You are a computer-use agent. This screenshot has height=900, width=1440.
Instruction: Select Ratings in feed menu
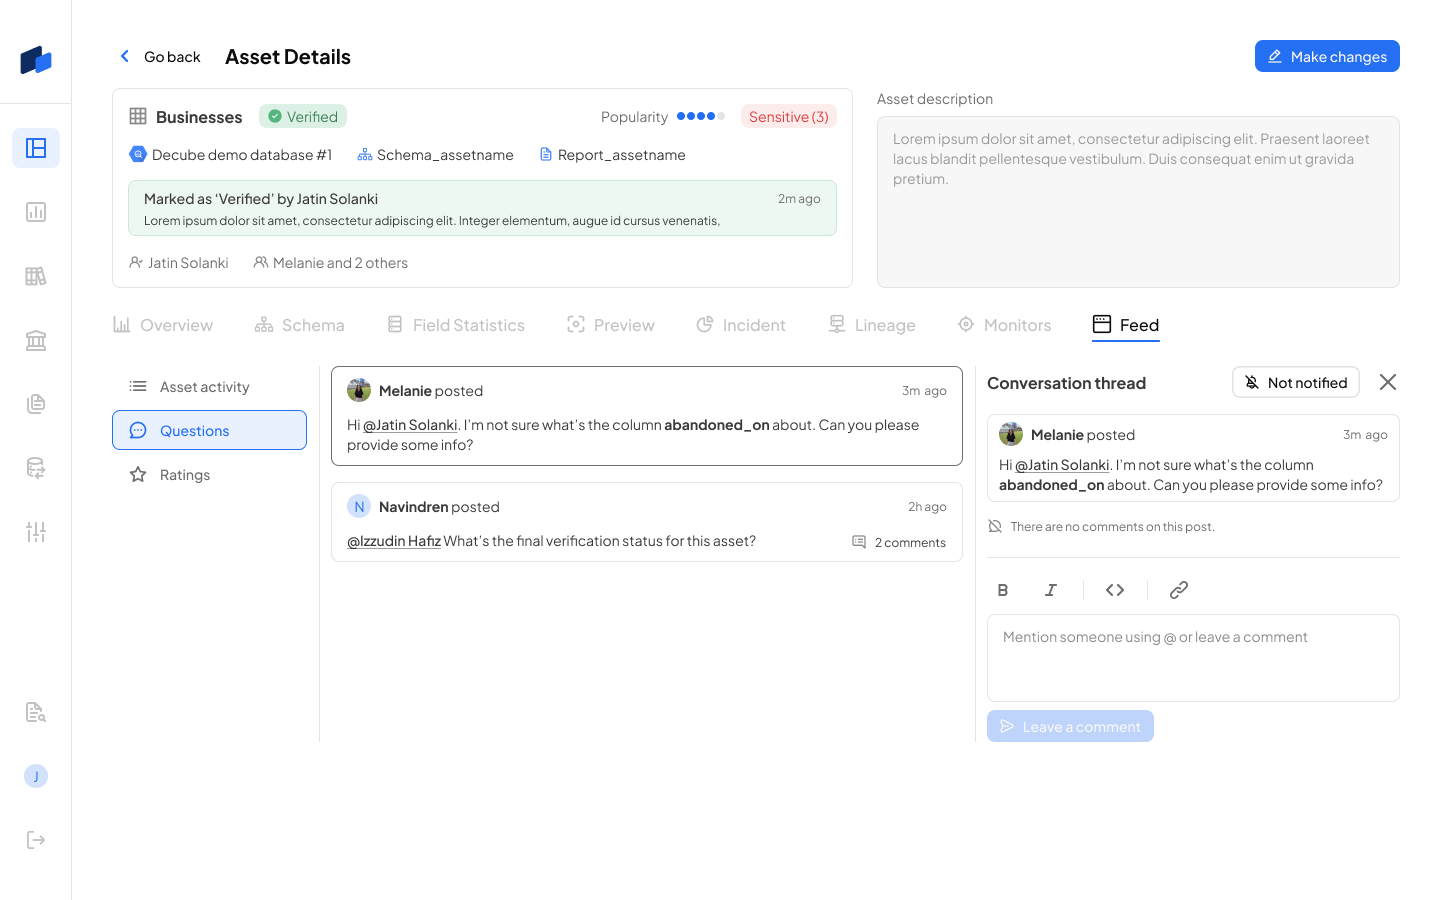[x=185, y=475]
